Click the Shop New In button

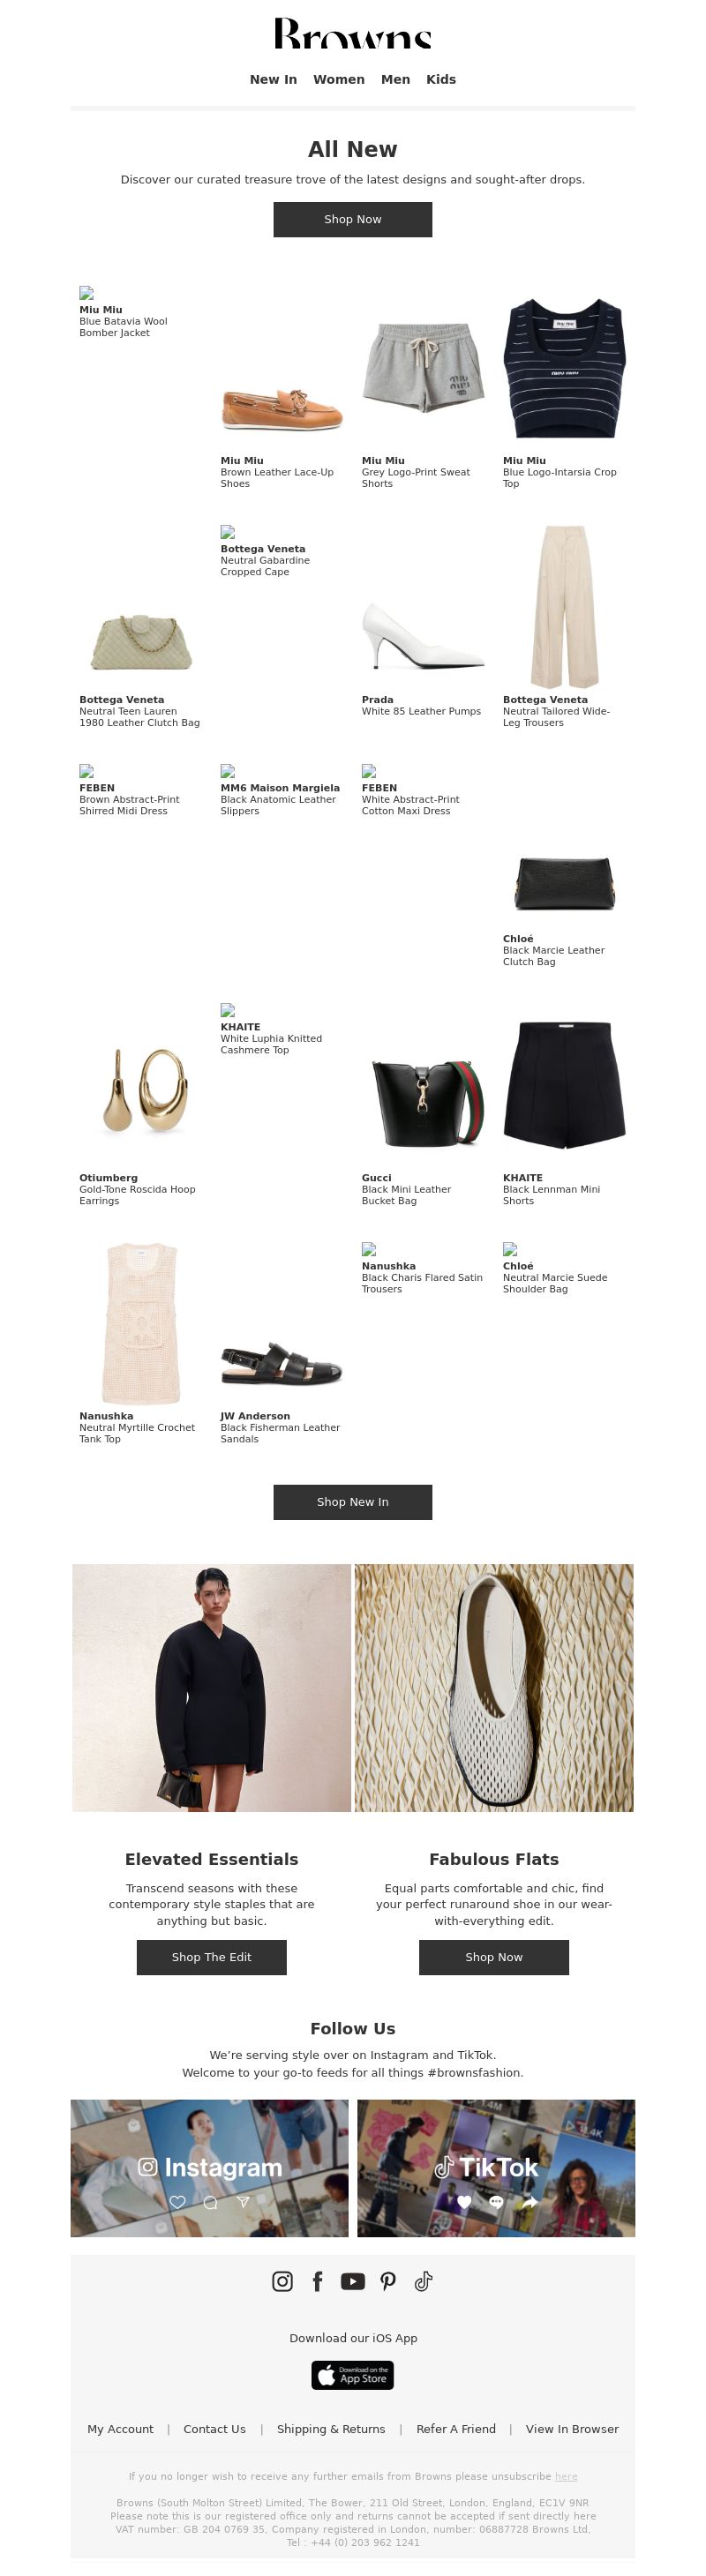coord(353,1501)
